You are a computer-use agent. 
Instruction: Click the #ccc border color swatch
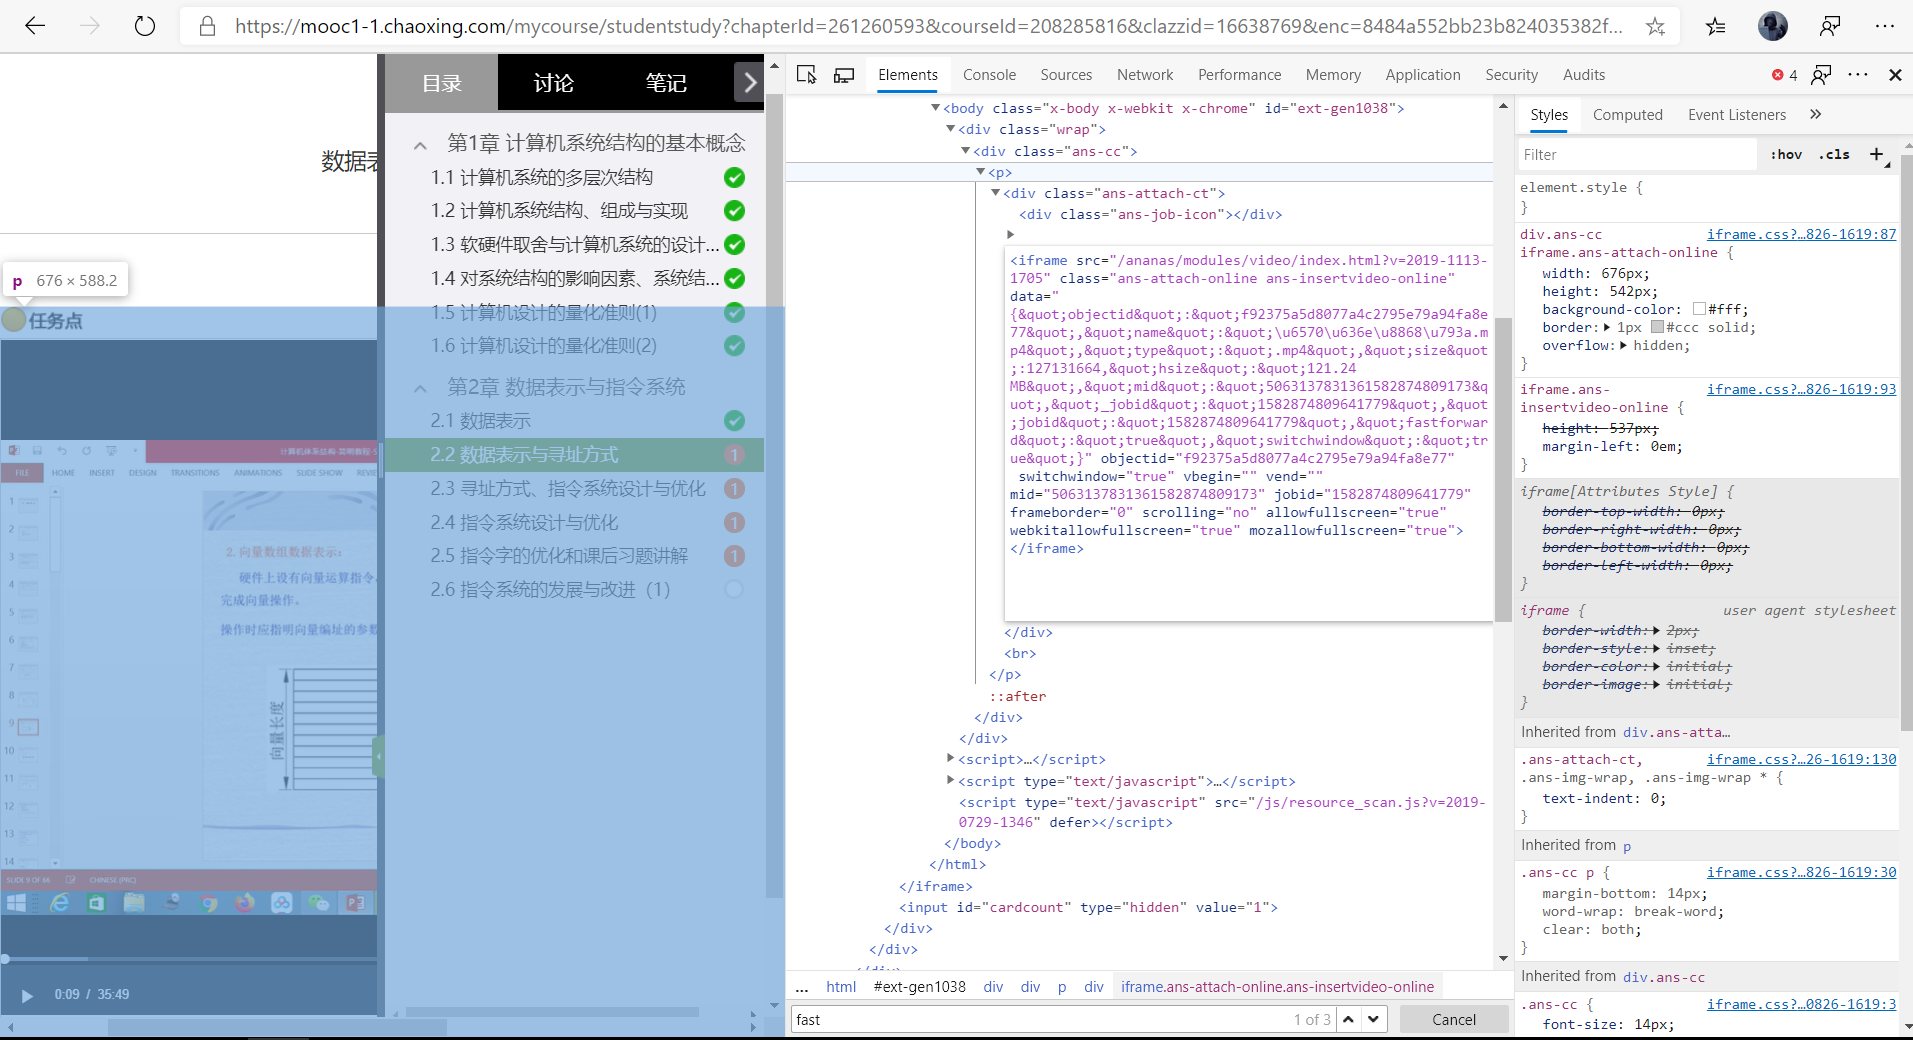1657,327
